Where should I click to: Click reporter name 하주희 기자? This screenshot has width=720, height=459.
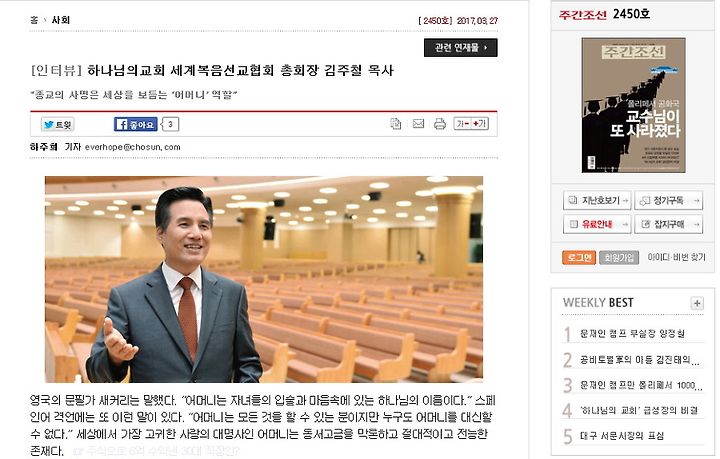tap(55, 147)
